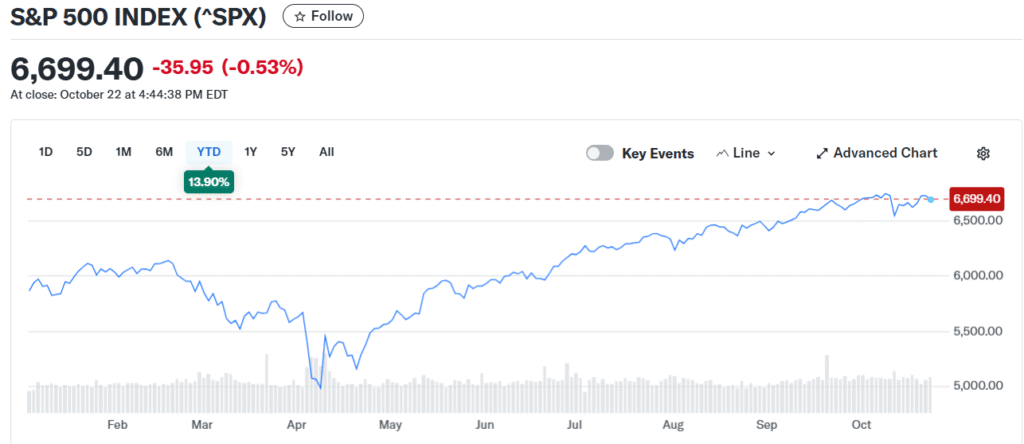Follow the S&P 500 index

[323, 16]
